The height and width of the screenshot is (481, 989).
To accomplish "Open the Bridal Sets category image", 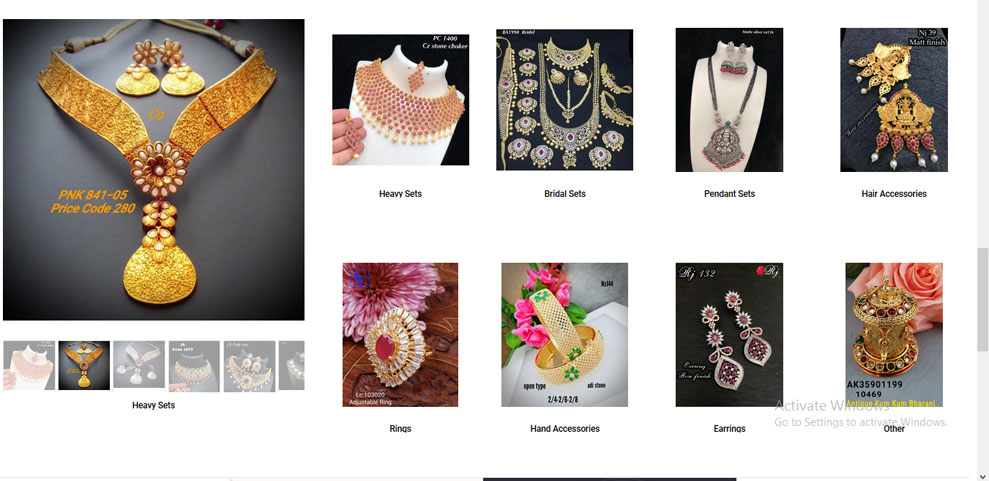I will pyautogui.click(x=565, y=100).
